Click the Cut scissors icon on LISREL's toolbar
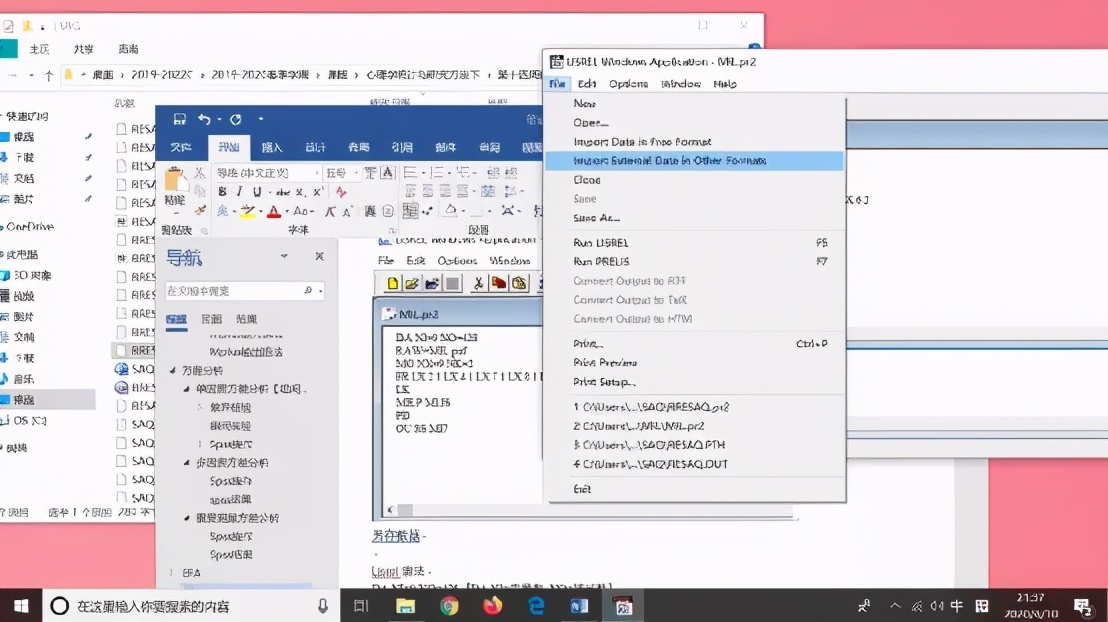 [x=478, y=283]
